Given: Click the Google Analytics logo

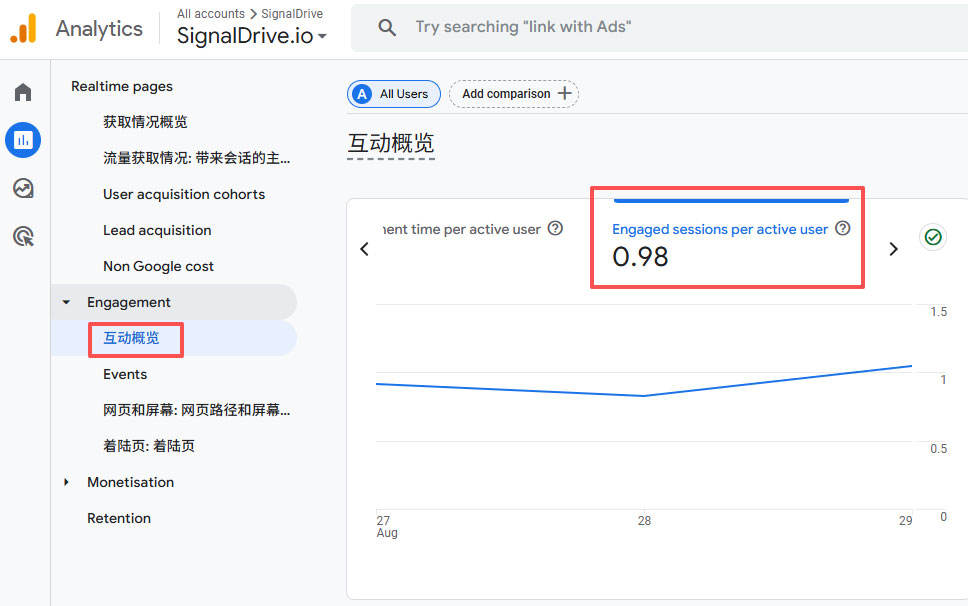Looking at the screenshot, I should [x=24, y=29].
